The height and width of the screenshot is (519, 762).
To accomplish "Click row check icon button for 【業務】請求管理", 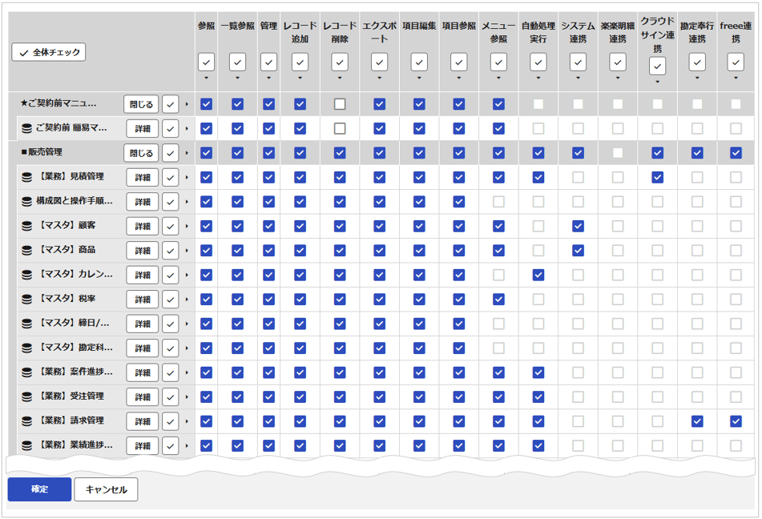I will click(x=170, y=421).
